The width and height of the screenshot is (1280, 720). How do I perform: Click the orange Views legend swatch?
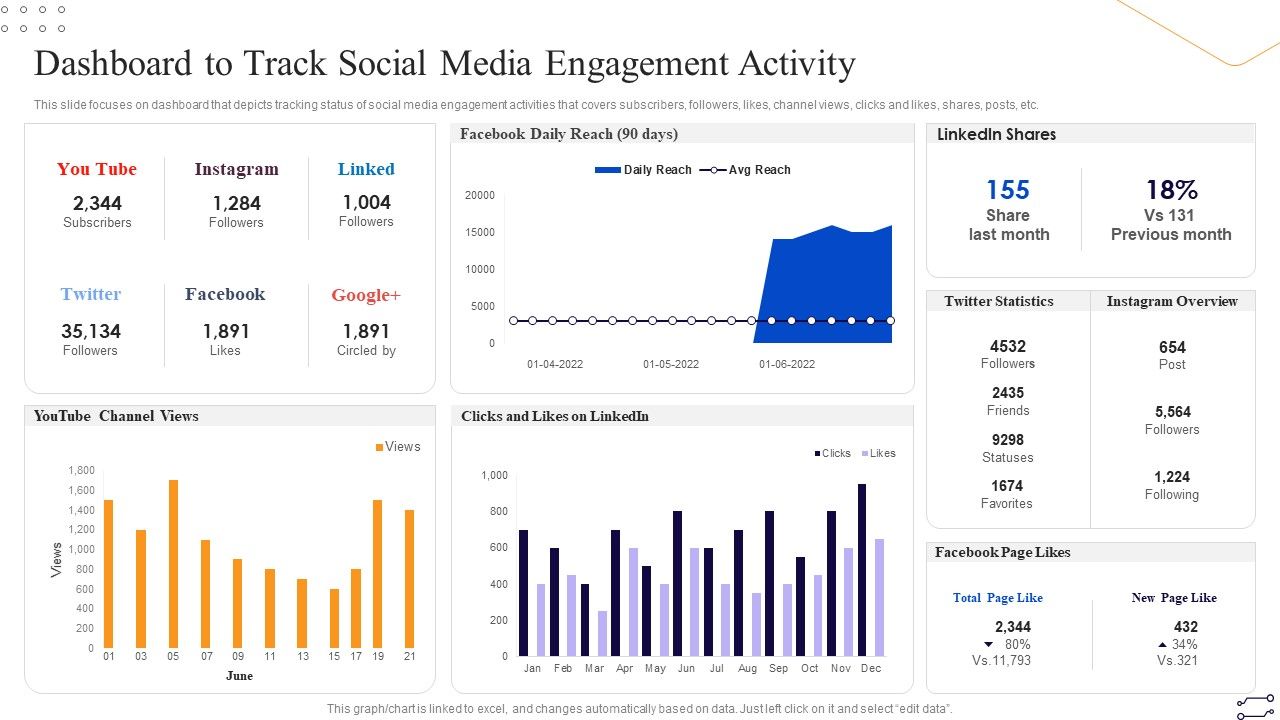379,447
